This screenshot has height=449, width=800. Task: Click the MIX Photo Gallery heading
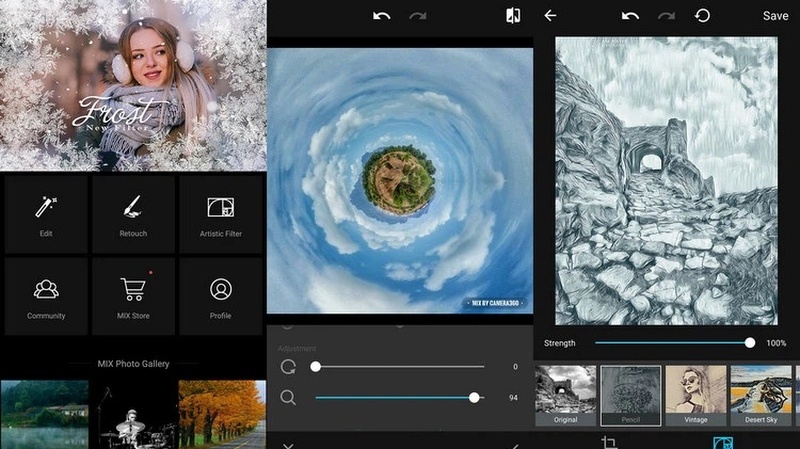pos(133,364)
